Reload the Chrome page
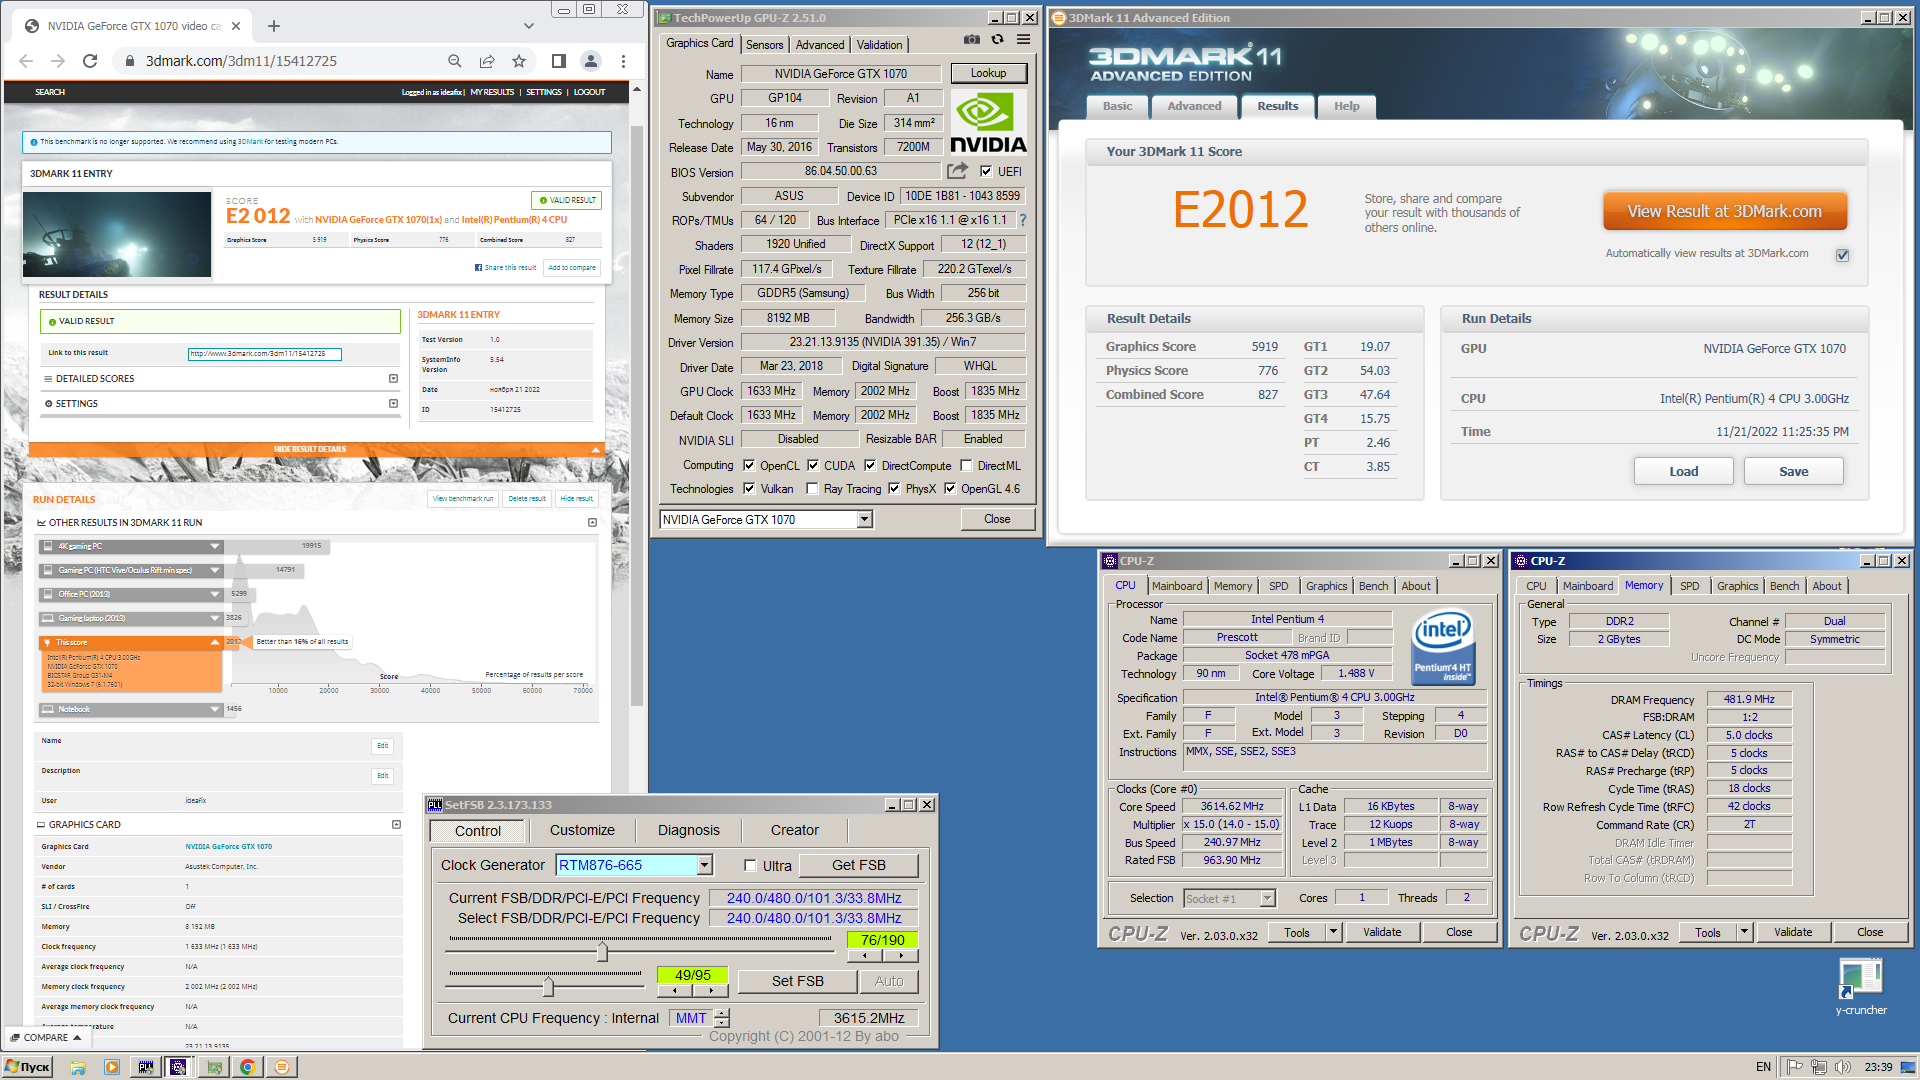 [90, 61]
